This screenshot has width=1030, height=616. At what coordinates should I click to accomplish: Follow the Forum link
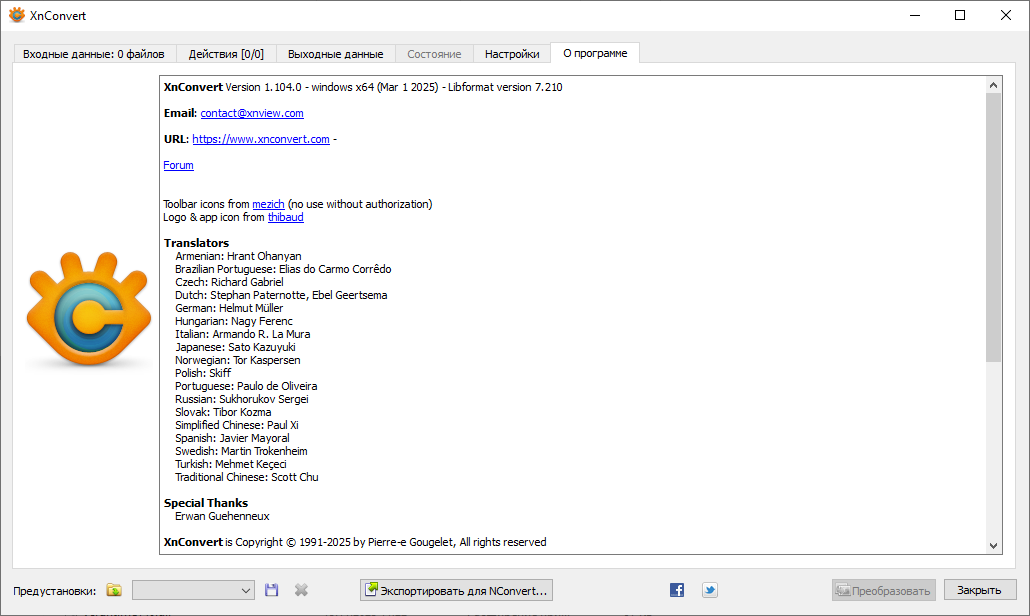click(x=179, y=165)
